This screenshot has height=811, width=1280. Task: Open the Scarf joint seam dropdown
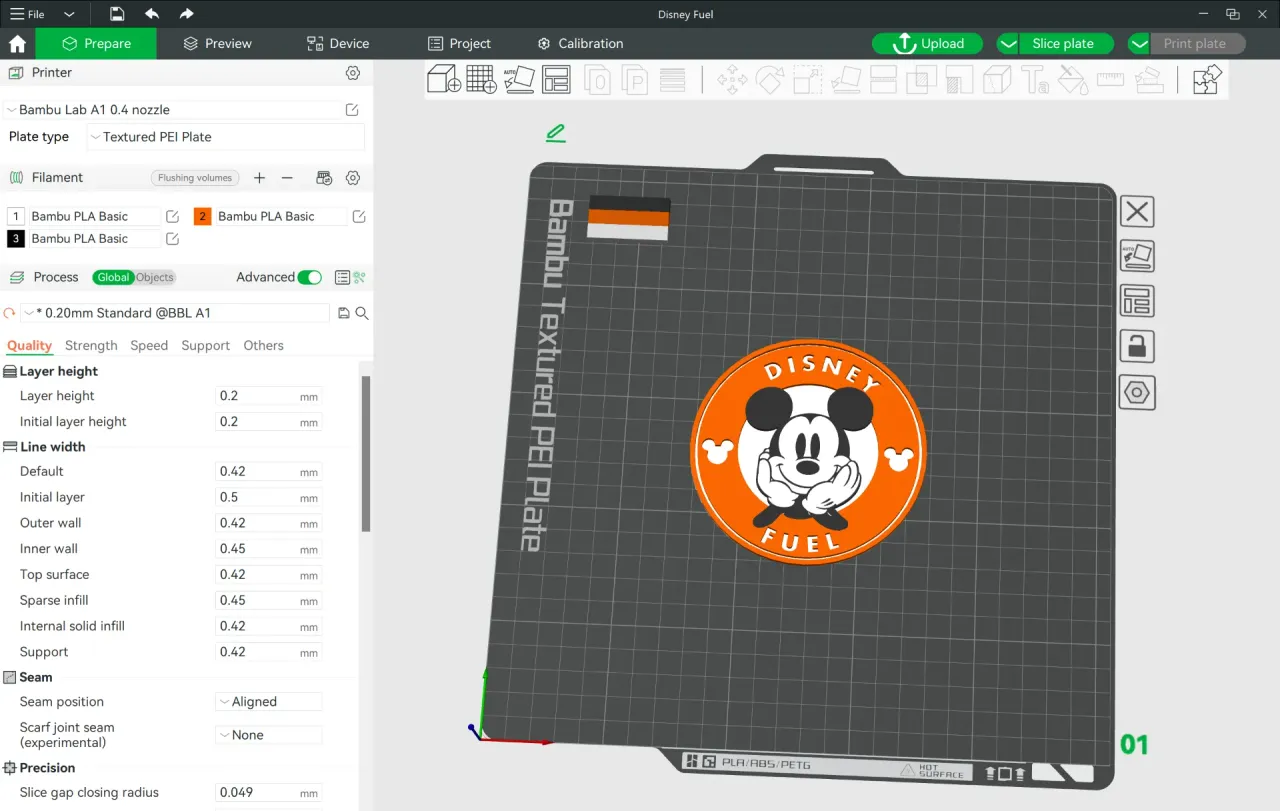click(x=269, y=735)
